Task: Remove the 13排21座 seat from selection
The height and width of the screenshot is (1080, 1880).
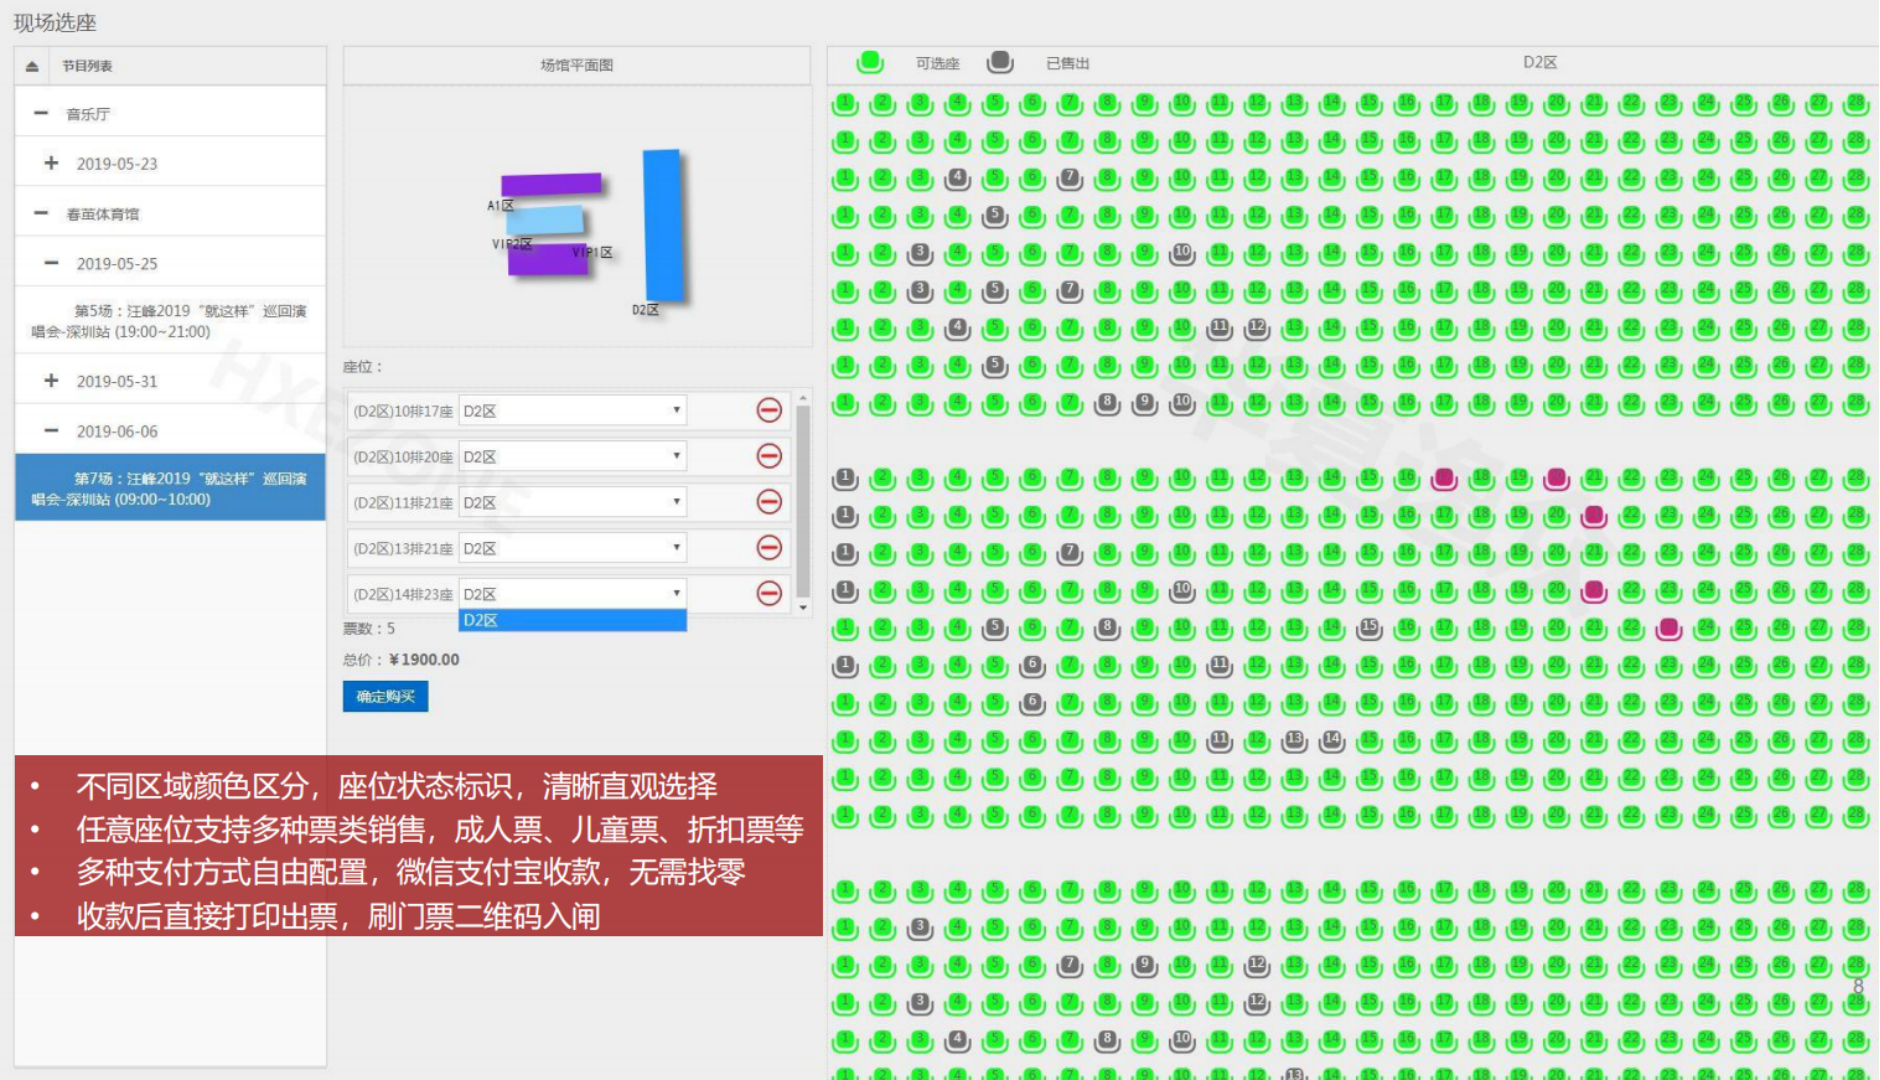Action: pos(768,548)
